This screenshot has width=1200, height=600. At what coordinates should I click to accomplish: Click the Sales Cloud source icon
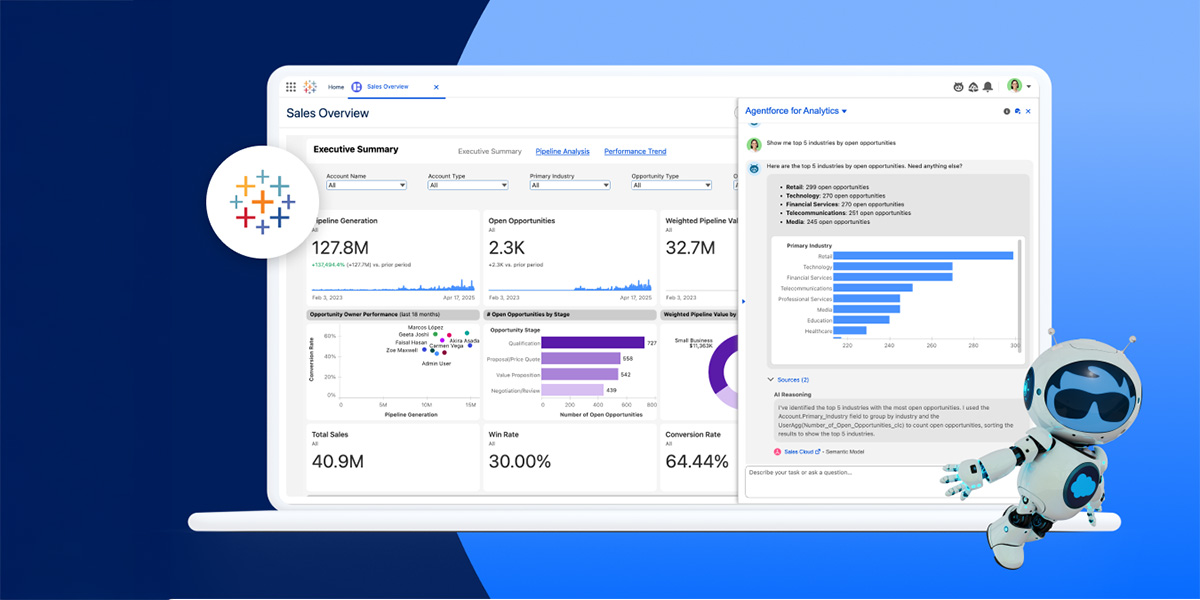(777, 452)
